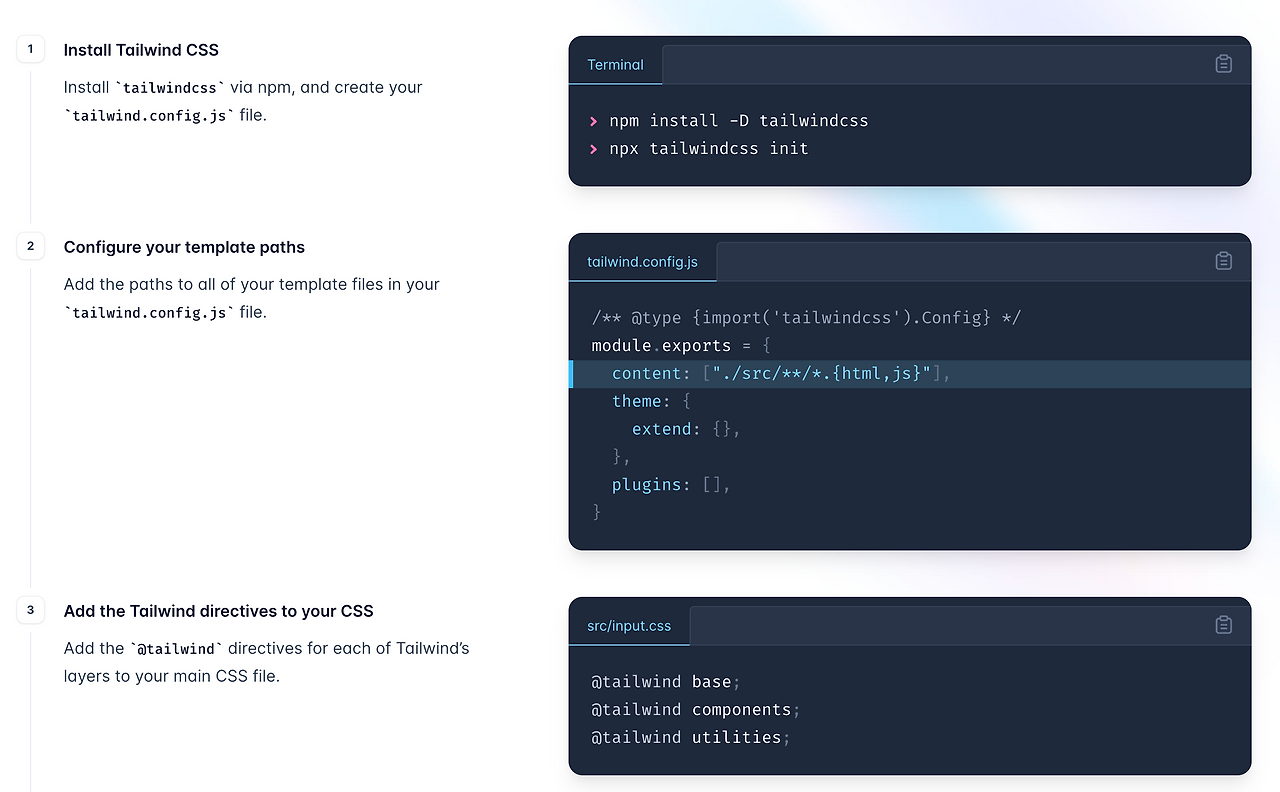
Task: Click the Configure your template paths heading
Action: [184, 247]
